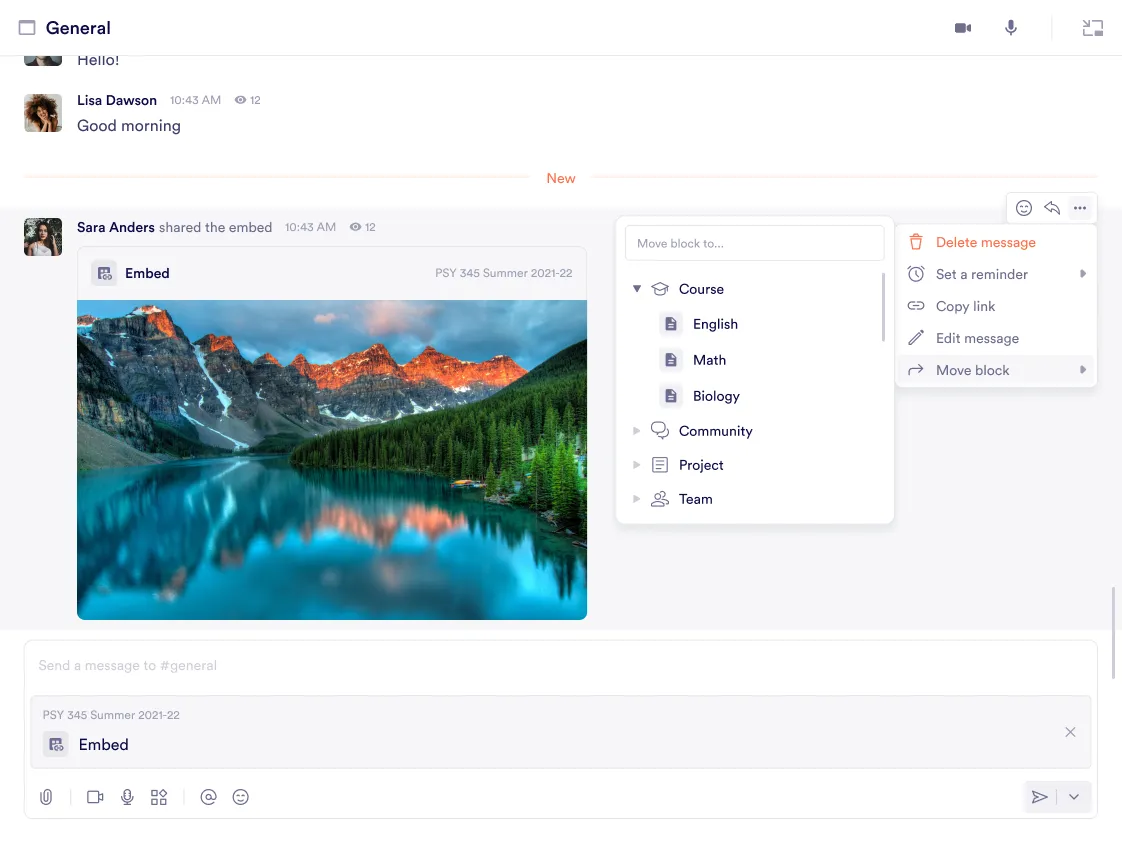Image resolution: width=1122 pixels, height=843 pixels.
Task: Start a video call in General
Action: click(962, 28)
